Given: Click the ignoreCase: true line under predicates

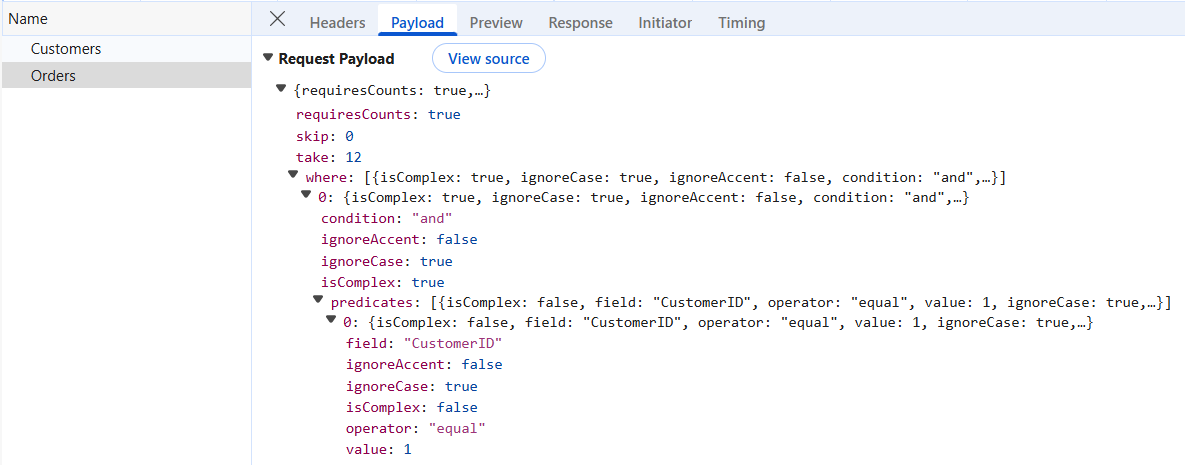Looking at the screenshot, I should [411, 386].
